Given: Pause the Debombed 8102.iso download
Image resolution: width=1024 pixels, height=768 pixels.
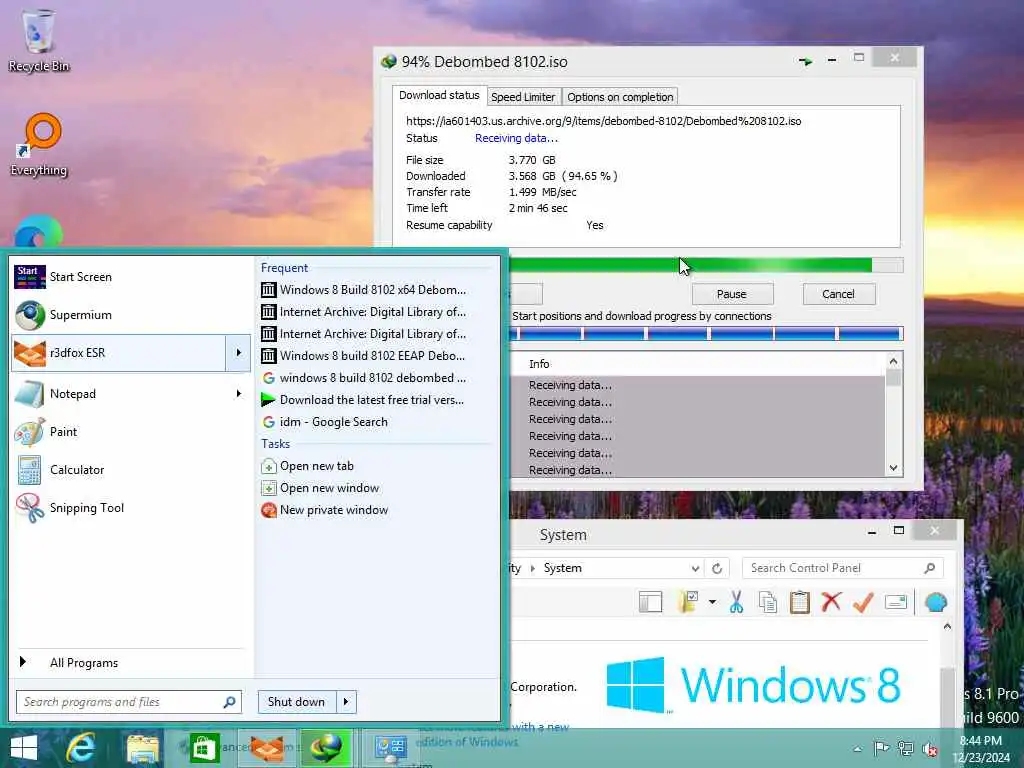Looking at the screenshot, I should [732, 294].
